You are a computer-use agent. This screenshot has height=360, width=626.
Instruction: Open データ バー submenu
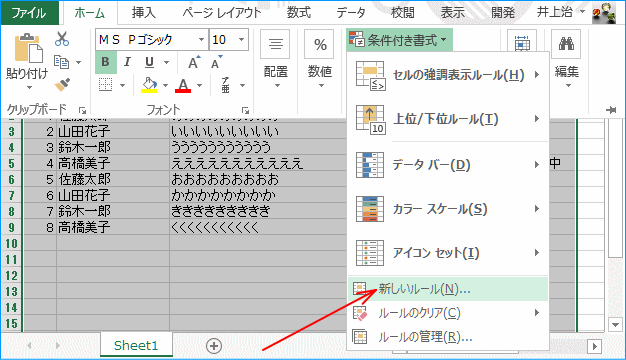click(448, 164)
